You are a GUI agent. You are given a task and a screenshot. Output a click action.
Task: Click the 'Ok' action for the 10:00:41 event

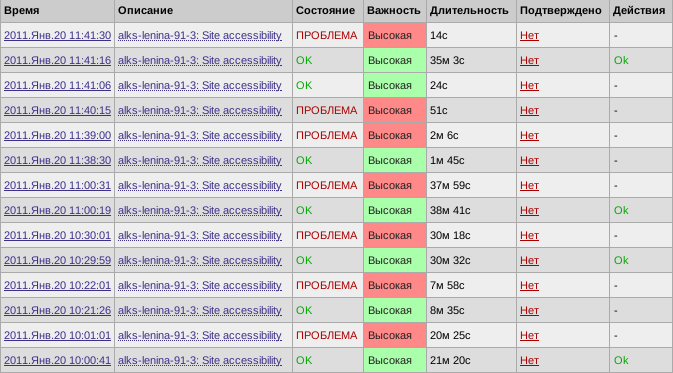pyautogui.click(x=621, y=361)
